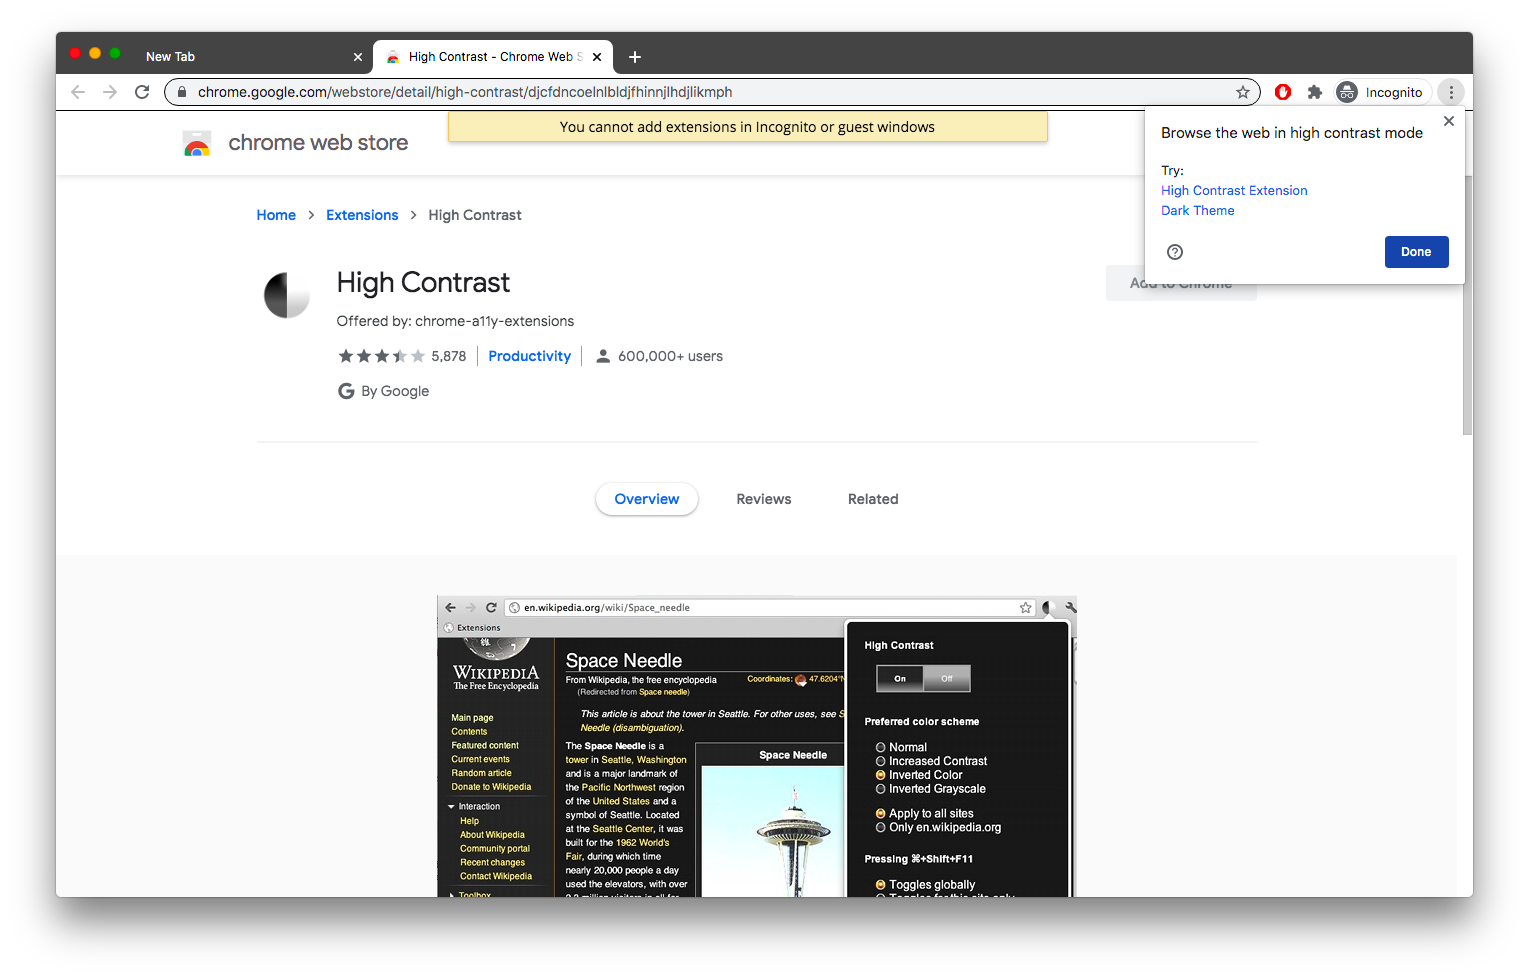Open the red shield extension icon
Viewport: 1529px width, 977px height.
click(x=1283, y=92)
